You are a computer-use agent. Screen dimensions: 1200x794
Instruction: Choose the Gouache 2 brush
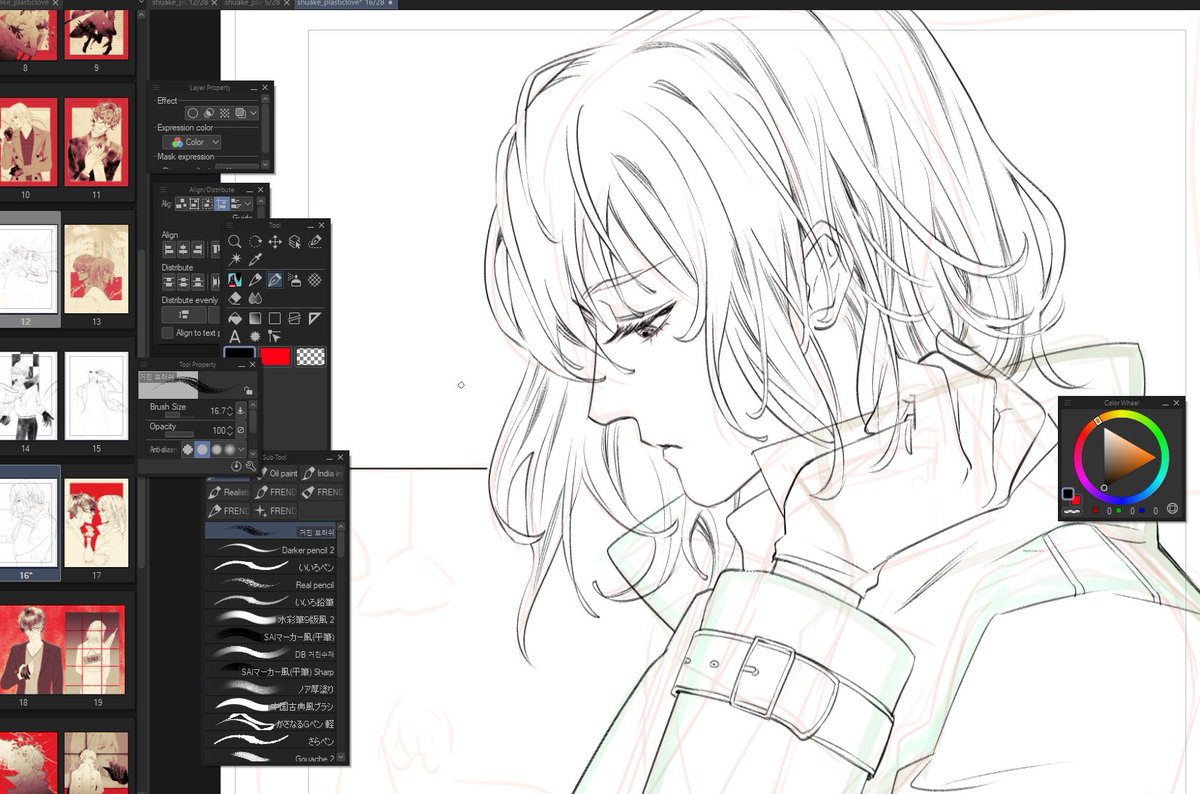(271, 759)
